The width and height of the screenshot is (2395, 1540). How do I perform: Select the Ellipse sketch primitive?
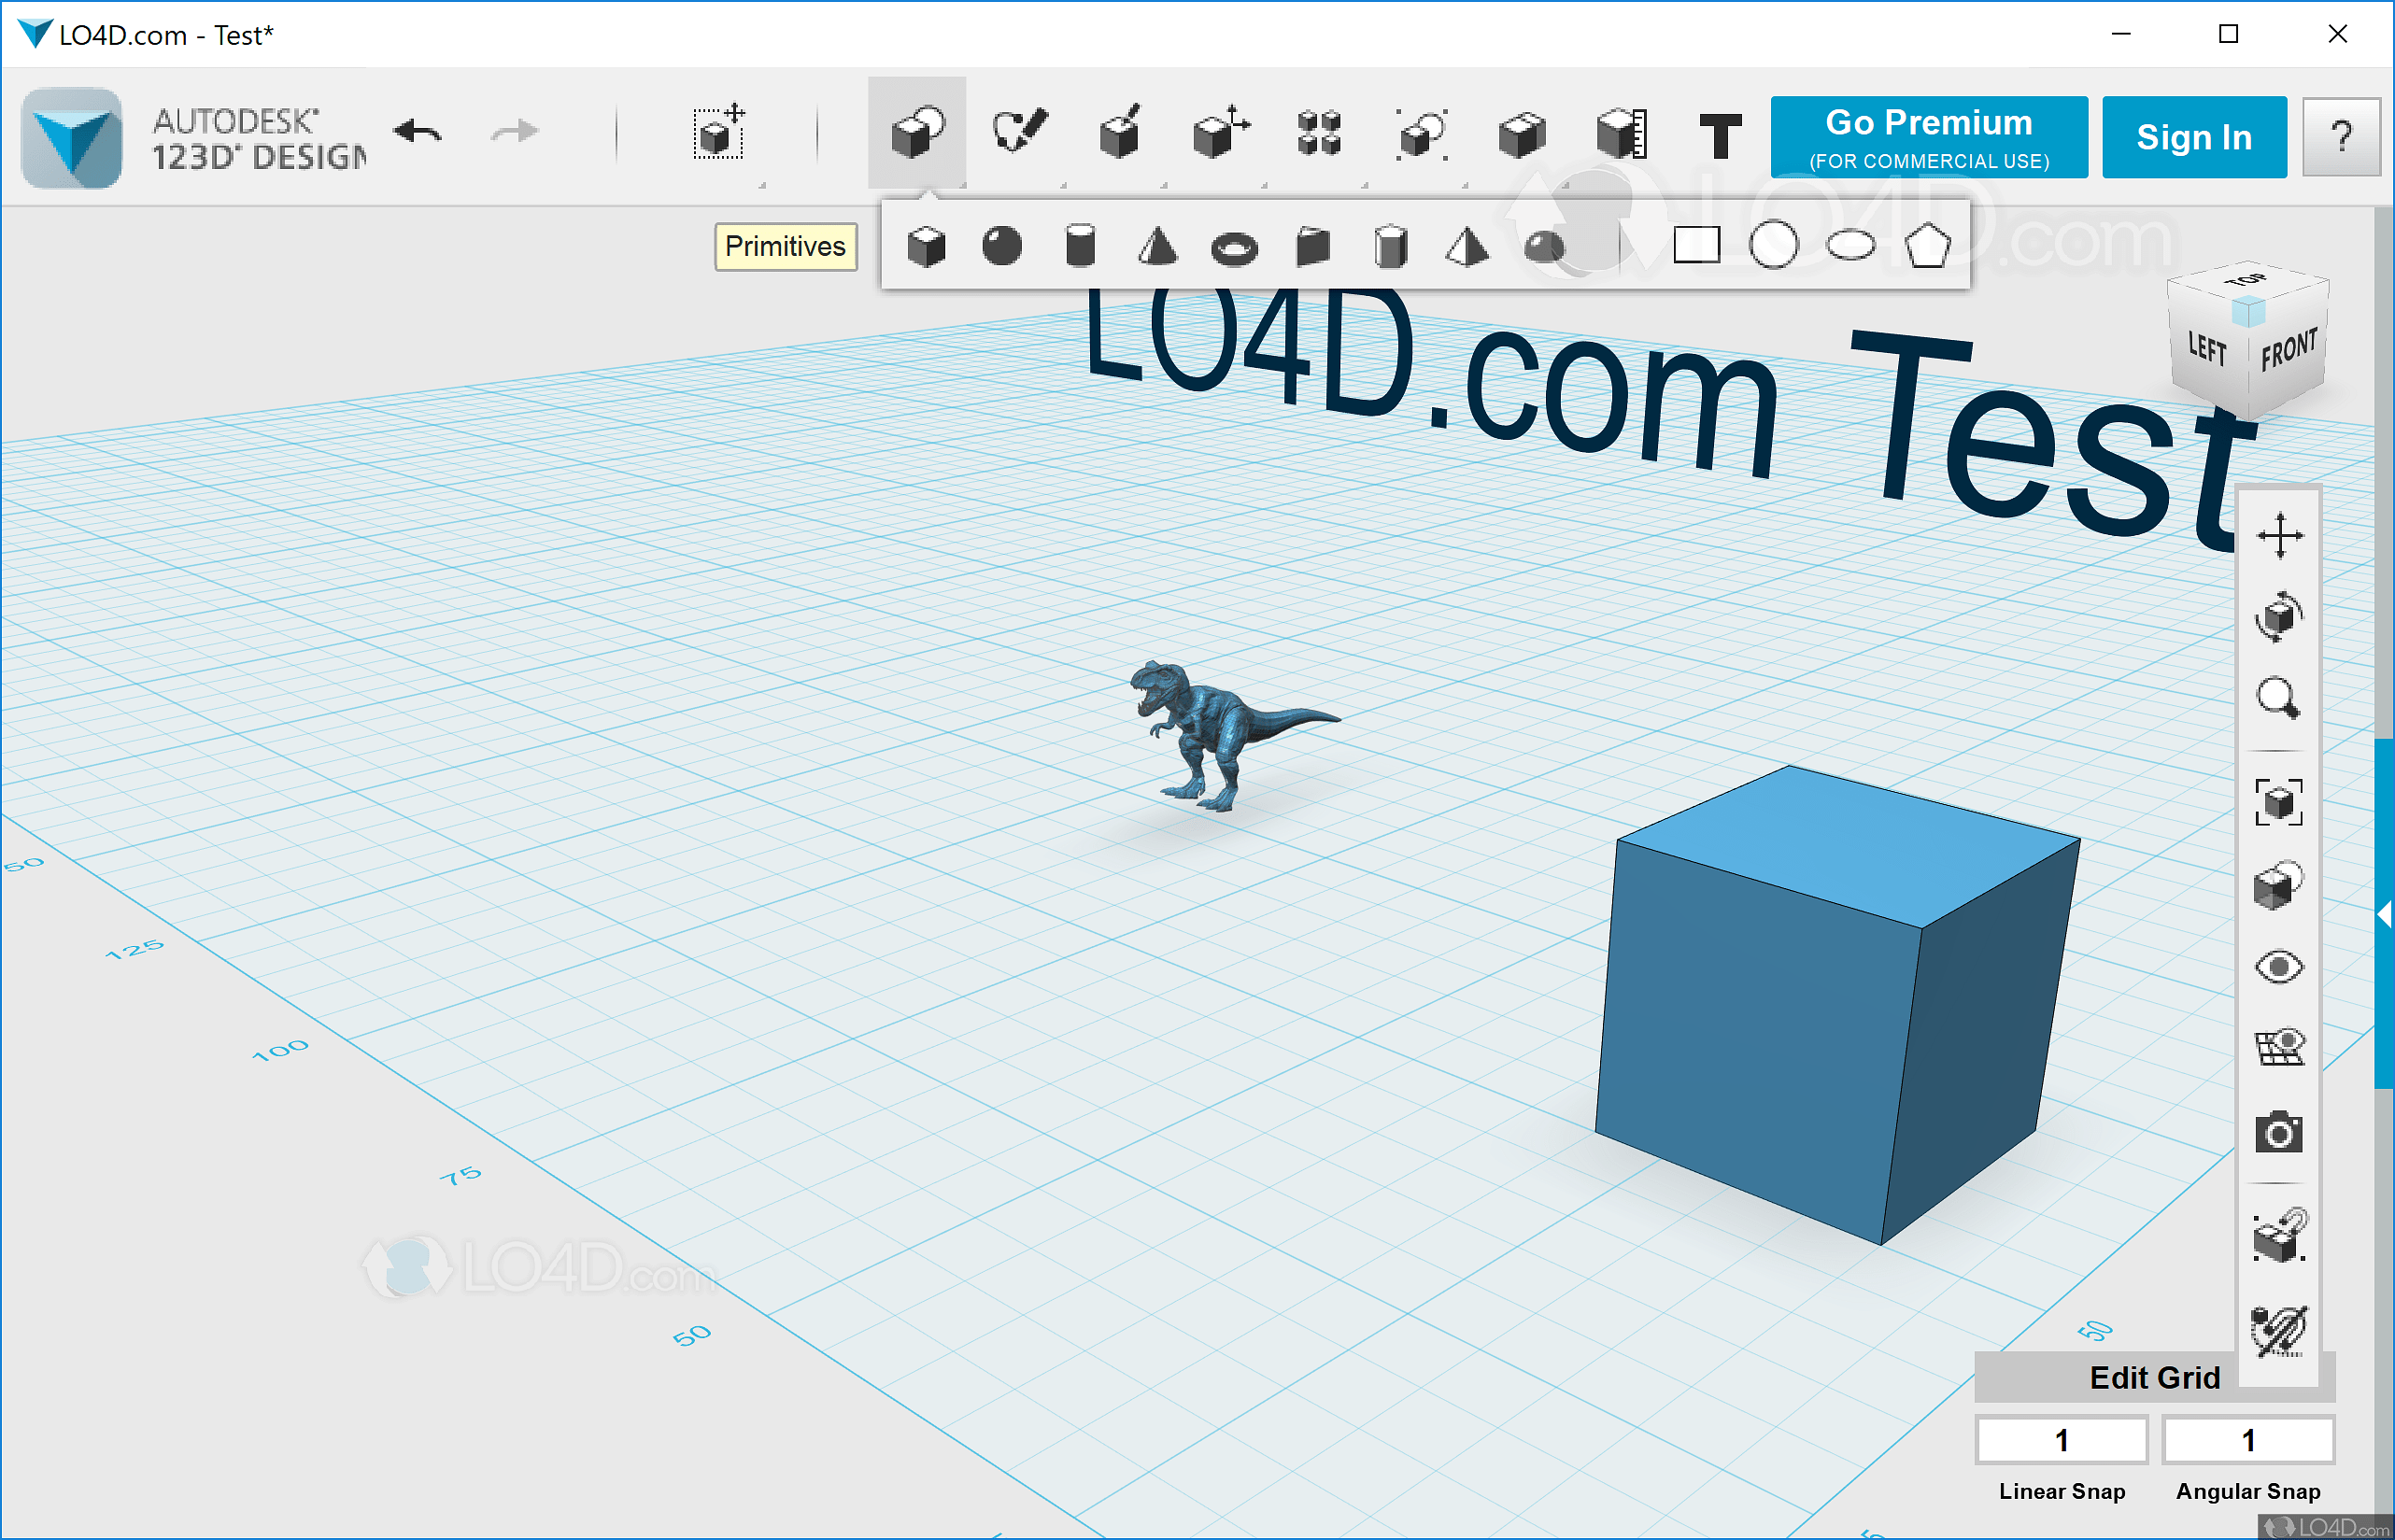pos(1851,245)
